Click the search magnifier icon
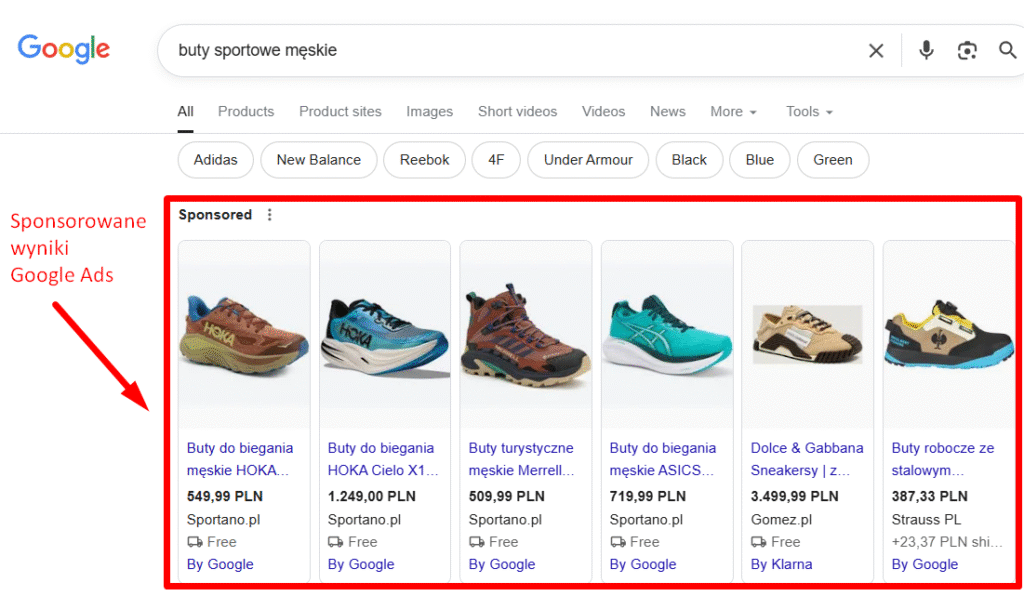The width and height of the screenshot is (1024, 596). point(1007,50)
